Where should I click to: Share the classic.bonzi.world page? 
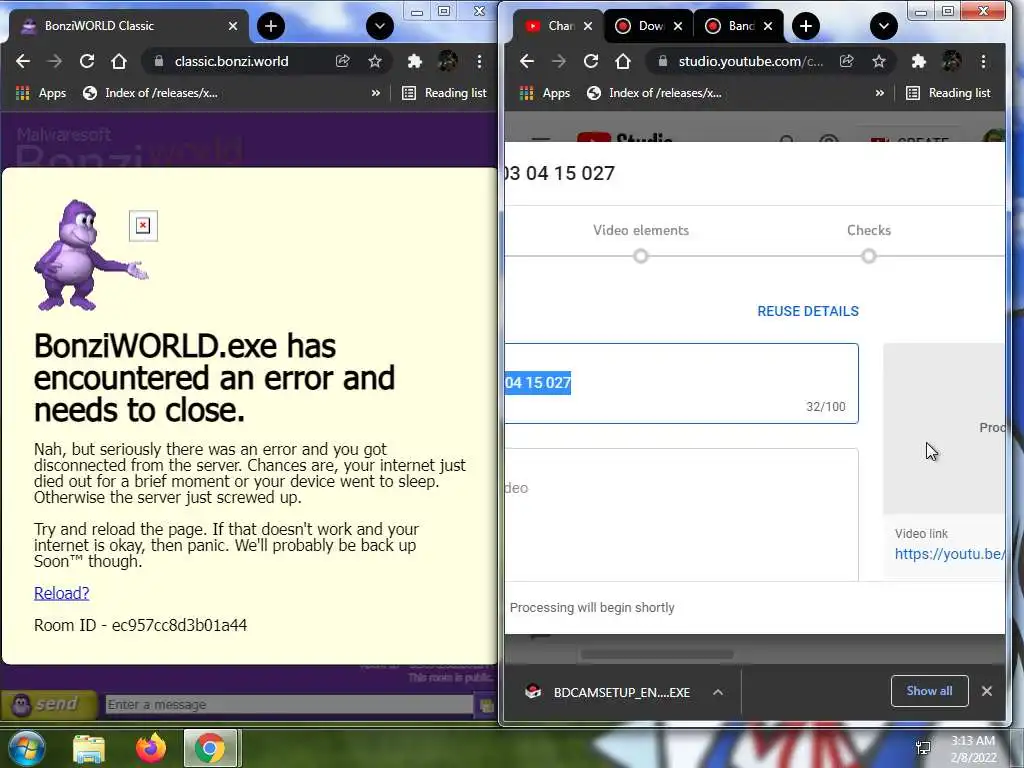(x=343, y=61)
